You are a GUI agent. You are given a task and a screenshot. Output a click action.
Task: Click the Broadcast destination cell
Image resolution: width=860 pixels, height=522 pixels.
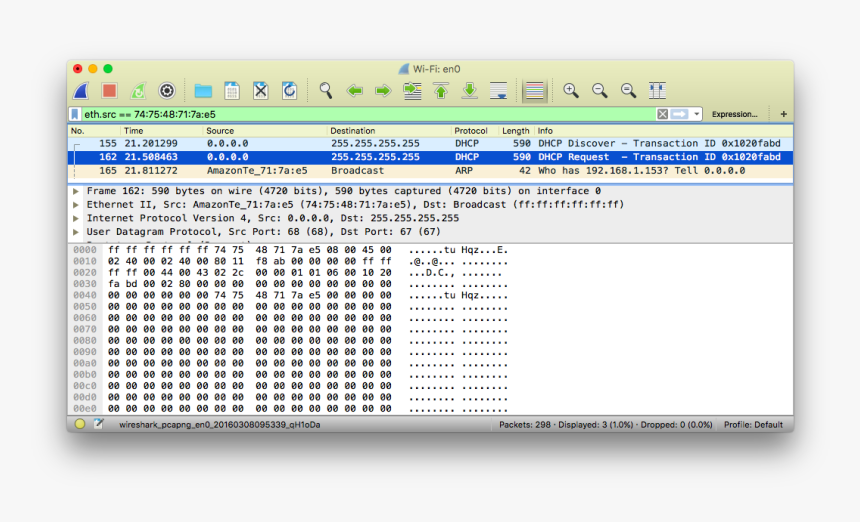[x=357, y=171]
